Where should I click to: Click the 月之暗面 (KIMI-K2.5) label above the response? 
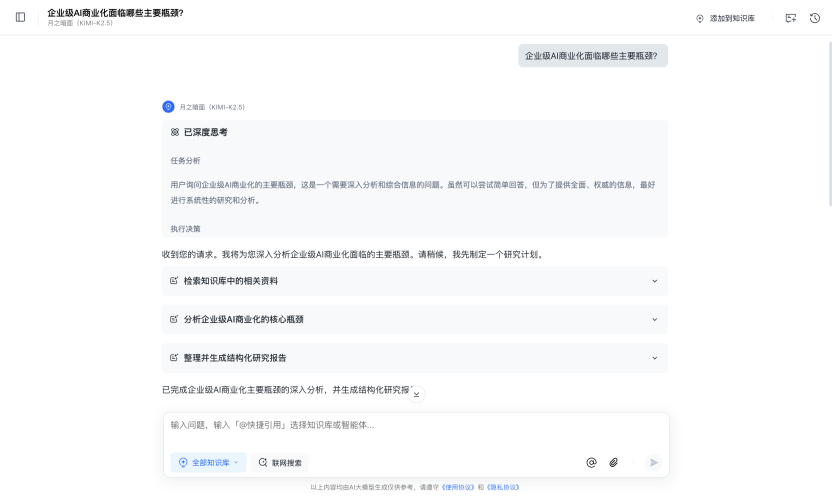[212, 107]
